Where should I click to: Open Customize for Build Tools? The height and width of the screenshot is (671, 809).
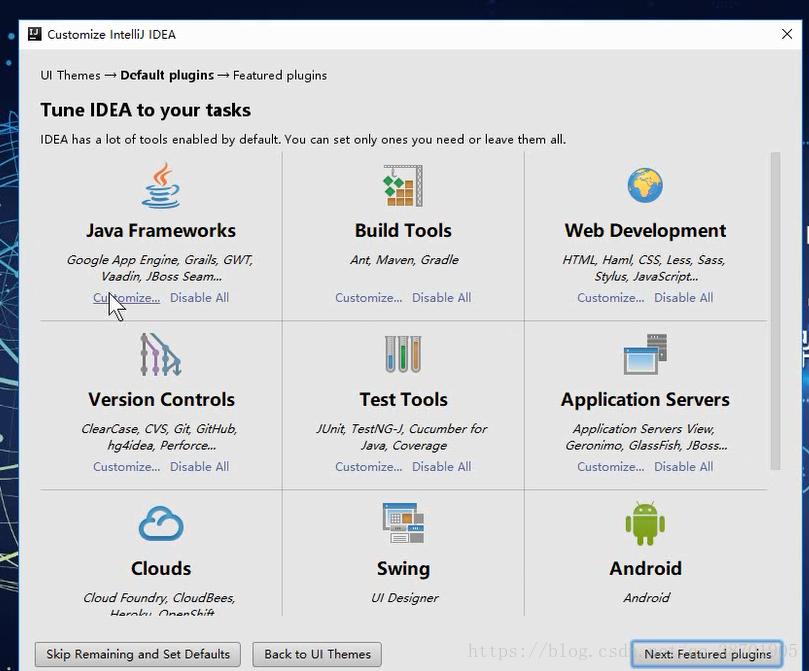coord(368,298)
